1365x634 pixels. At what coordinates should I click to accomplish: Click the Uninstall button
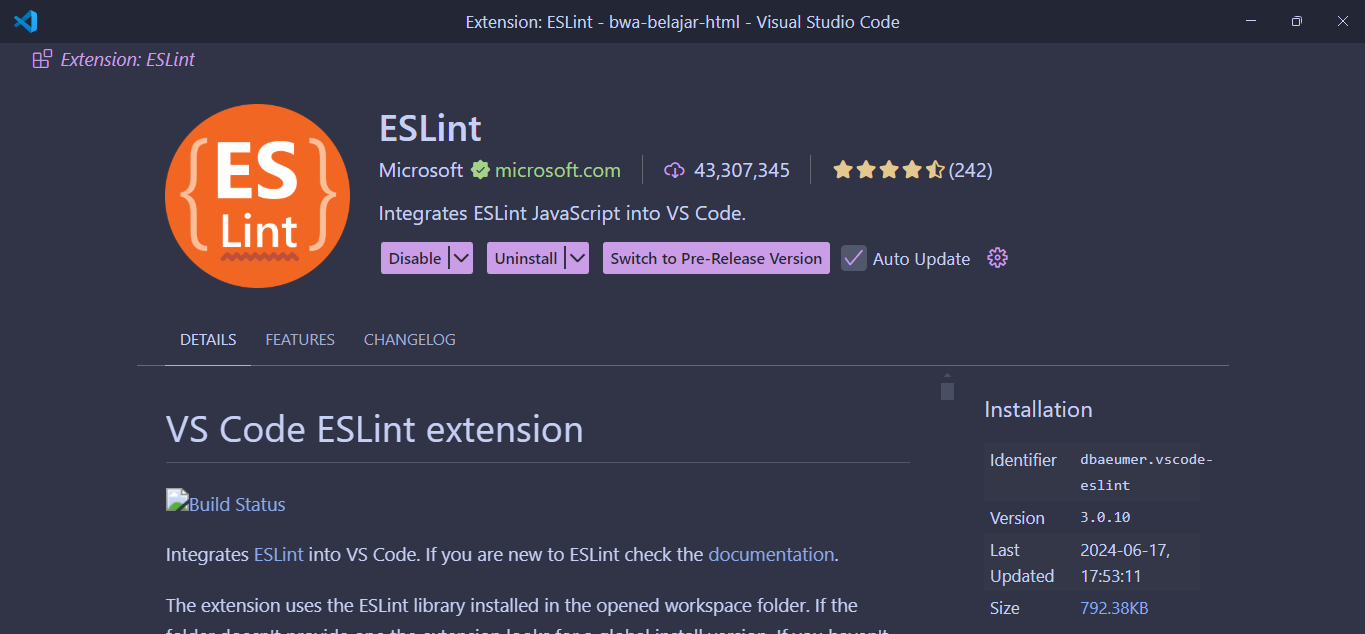click(526, 258)
